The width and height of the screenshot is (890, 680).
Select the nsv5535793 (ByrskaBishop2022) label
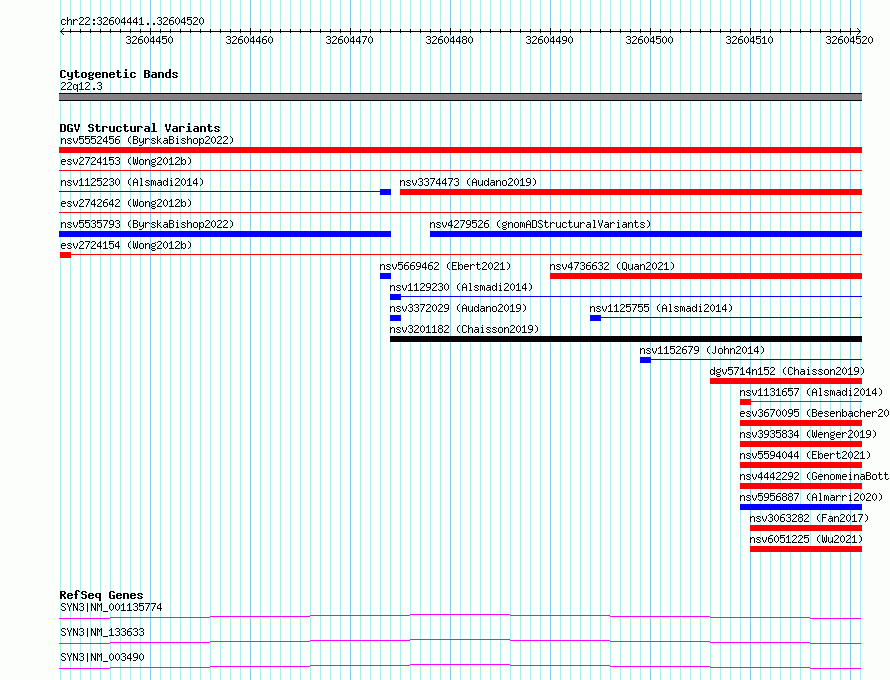(147, 224)
